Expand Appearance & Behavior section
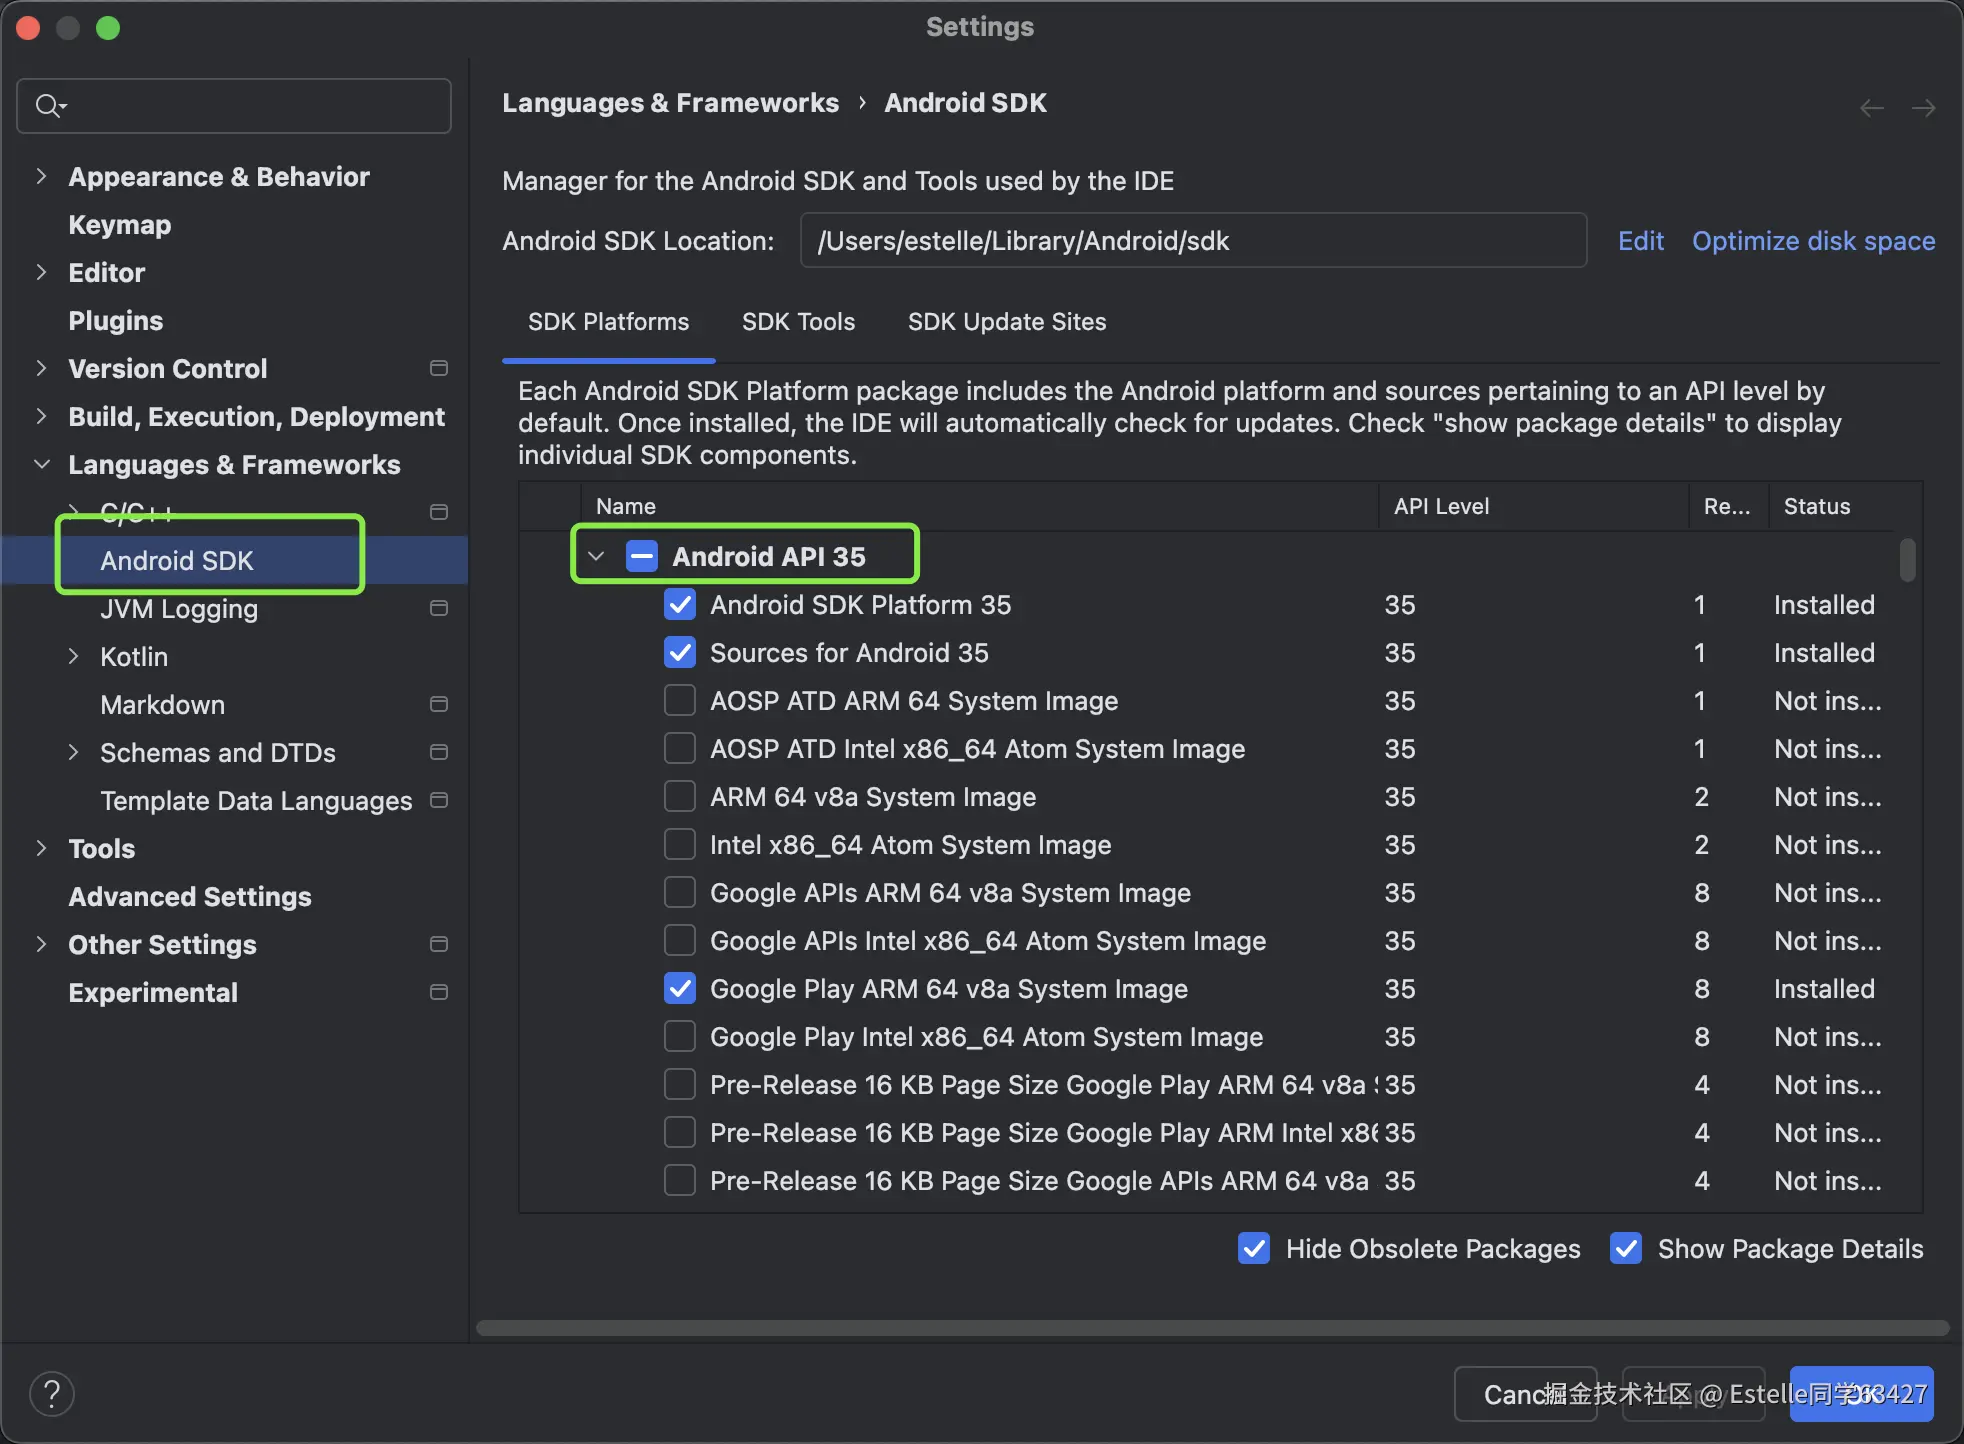Image resolution: width=1964 pixels, height=1444 pixels. coord(41,176)
